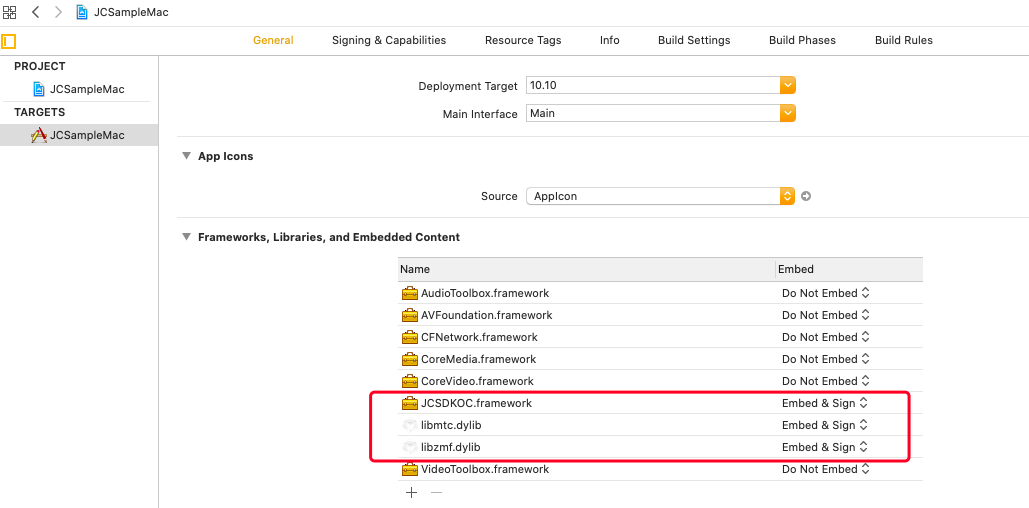The image size is (1029, 508).
Task: Click the Main Interface field showing Main
Action: [x=653, y=114]
